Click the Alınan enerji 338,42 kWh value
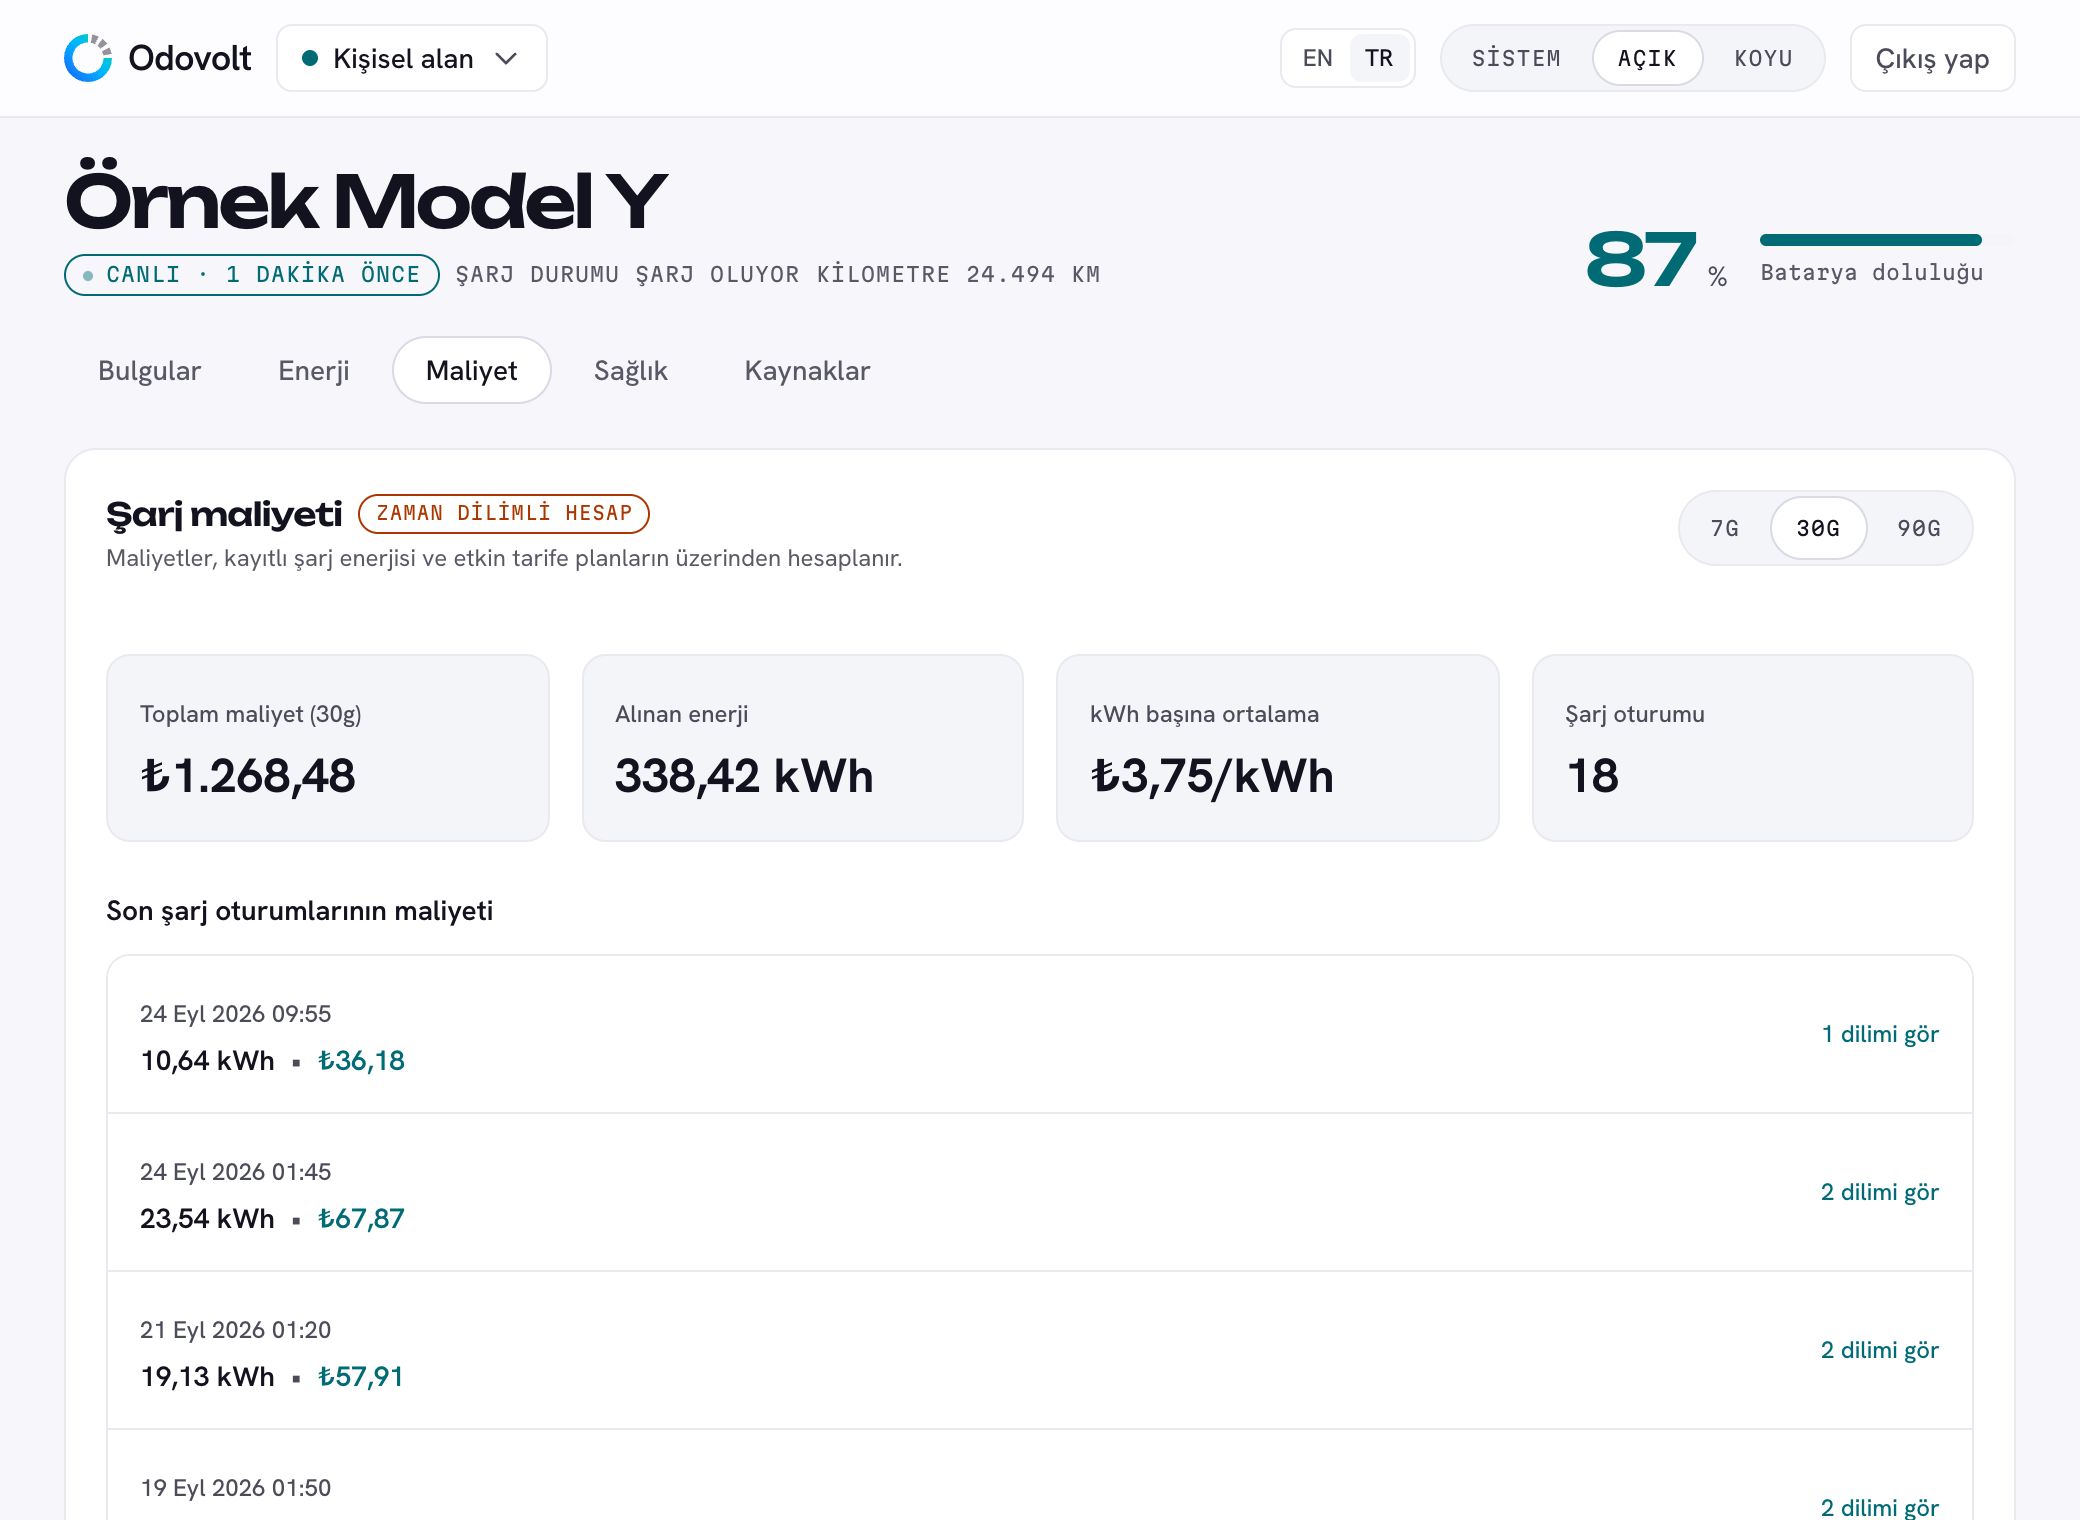 pyautogui.click(x=744, y=776)
